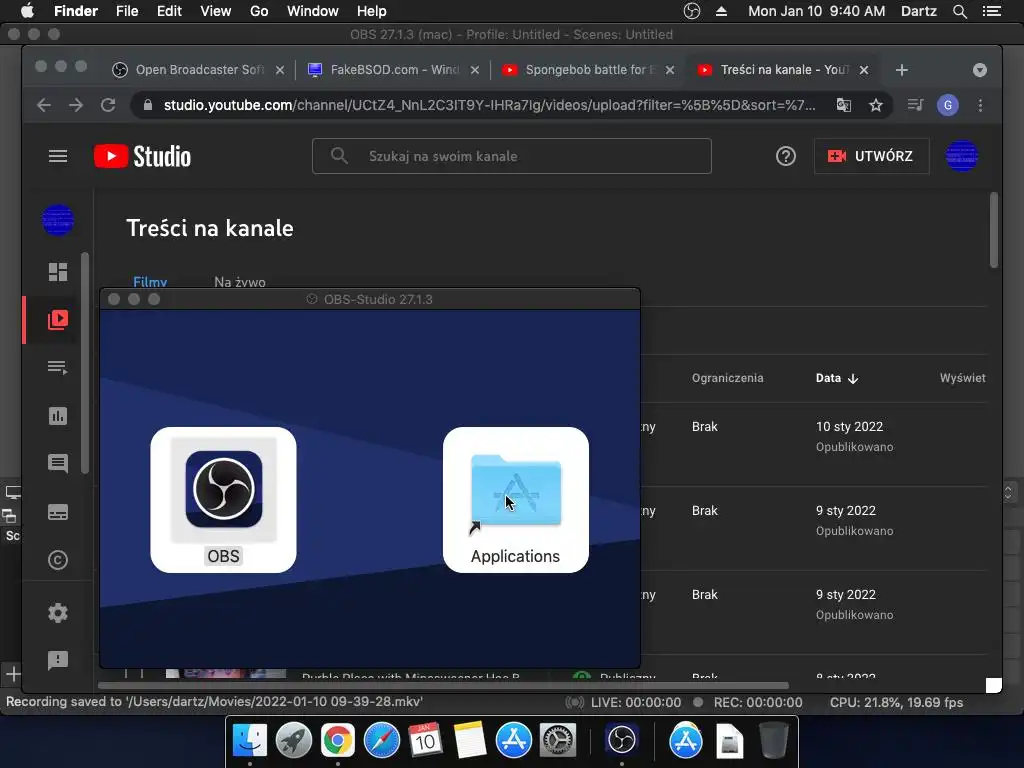Open channel dashboard icon in Studio sidebar
This screenshot has height=768, width=1024.
tap(57, 272)
